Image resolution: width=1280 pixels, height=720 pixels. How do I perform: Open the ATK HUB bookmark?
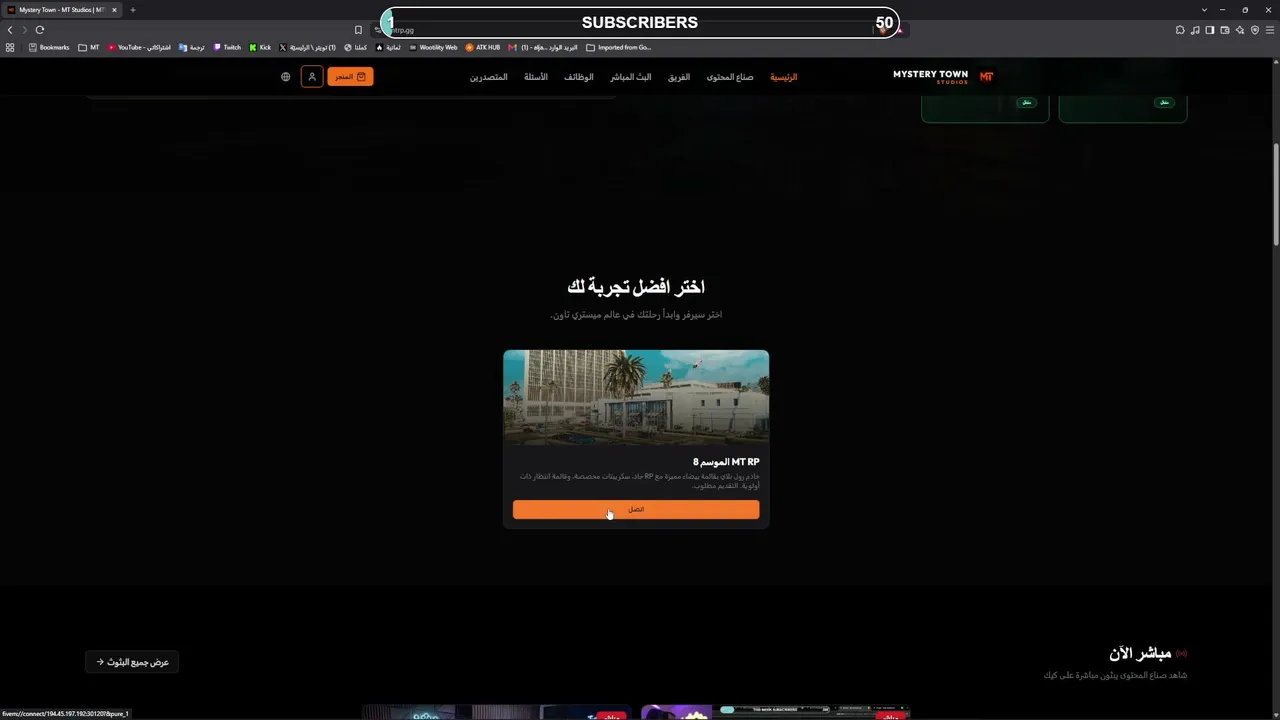pos(483,47)
